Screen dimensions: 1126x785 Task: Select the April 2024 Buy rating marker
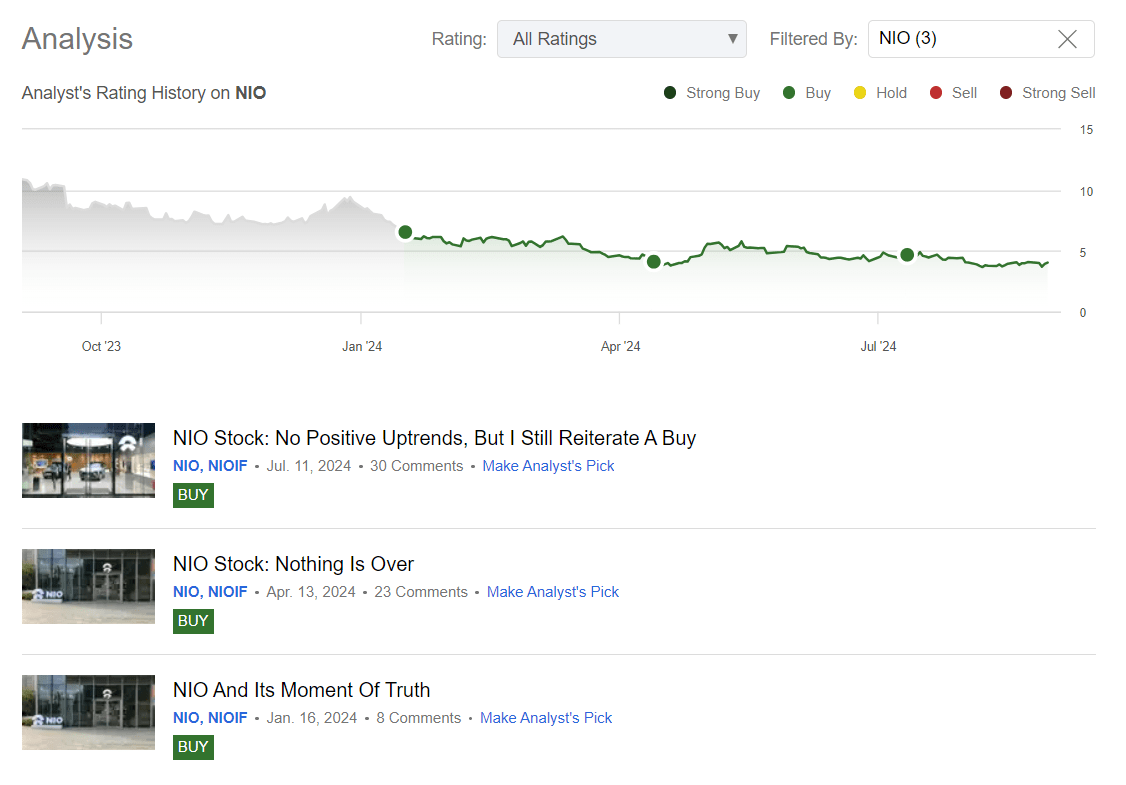coord(654,262)
